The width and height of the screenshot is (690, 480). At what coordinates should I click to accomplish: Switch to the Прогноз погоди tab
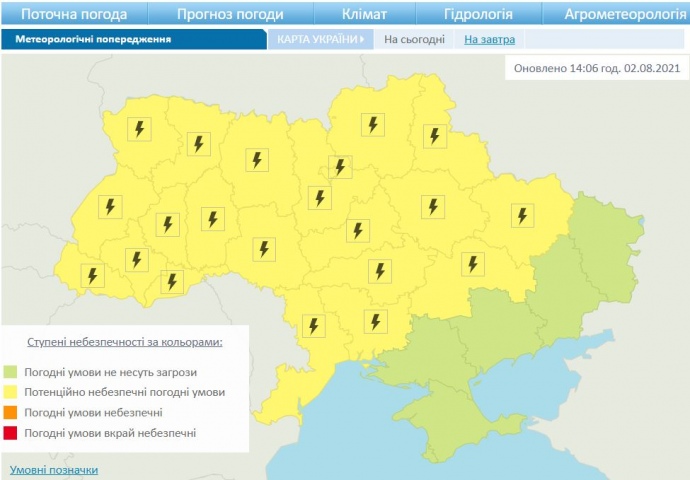click(230, 14)
